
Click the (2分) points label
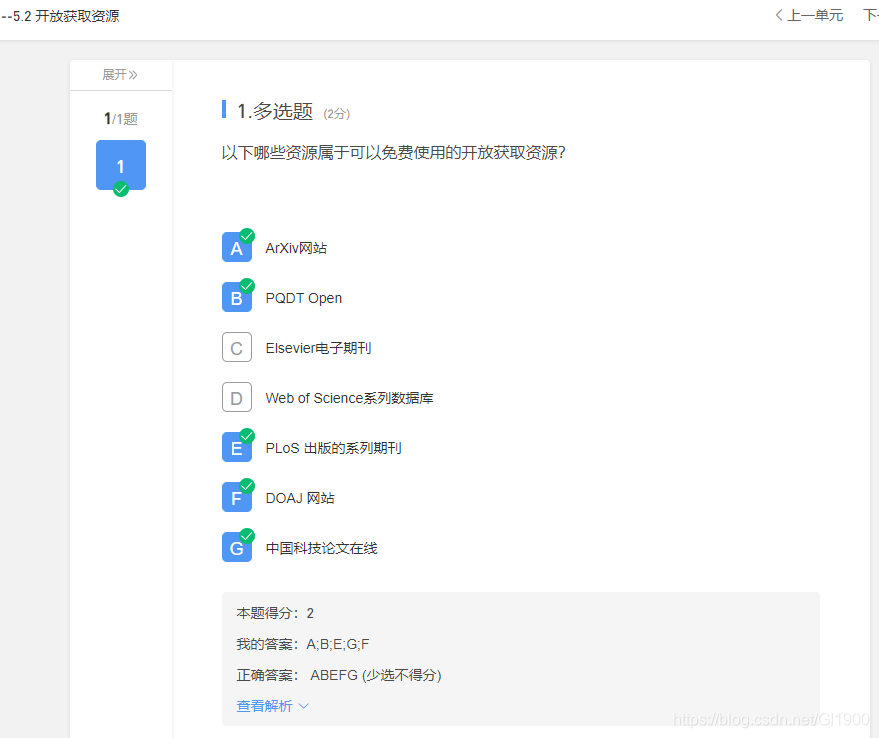(x=336, y=114)
